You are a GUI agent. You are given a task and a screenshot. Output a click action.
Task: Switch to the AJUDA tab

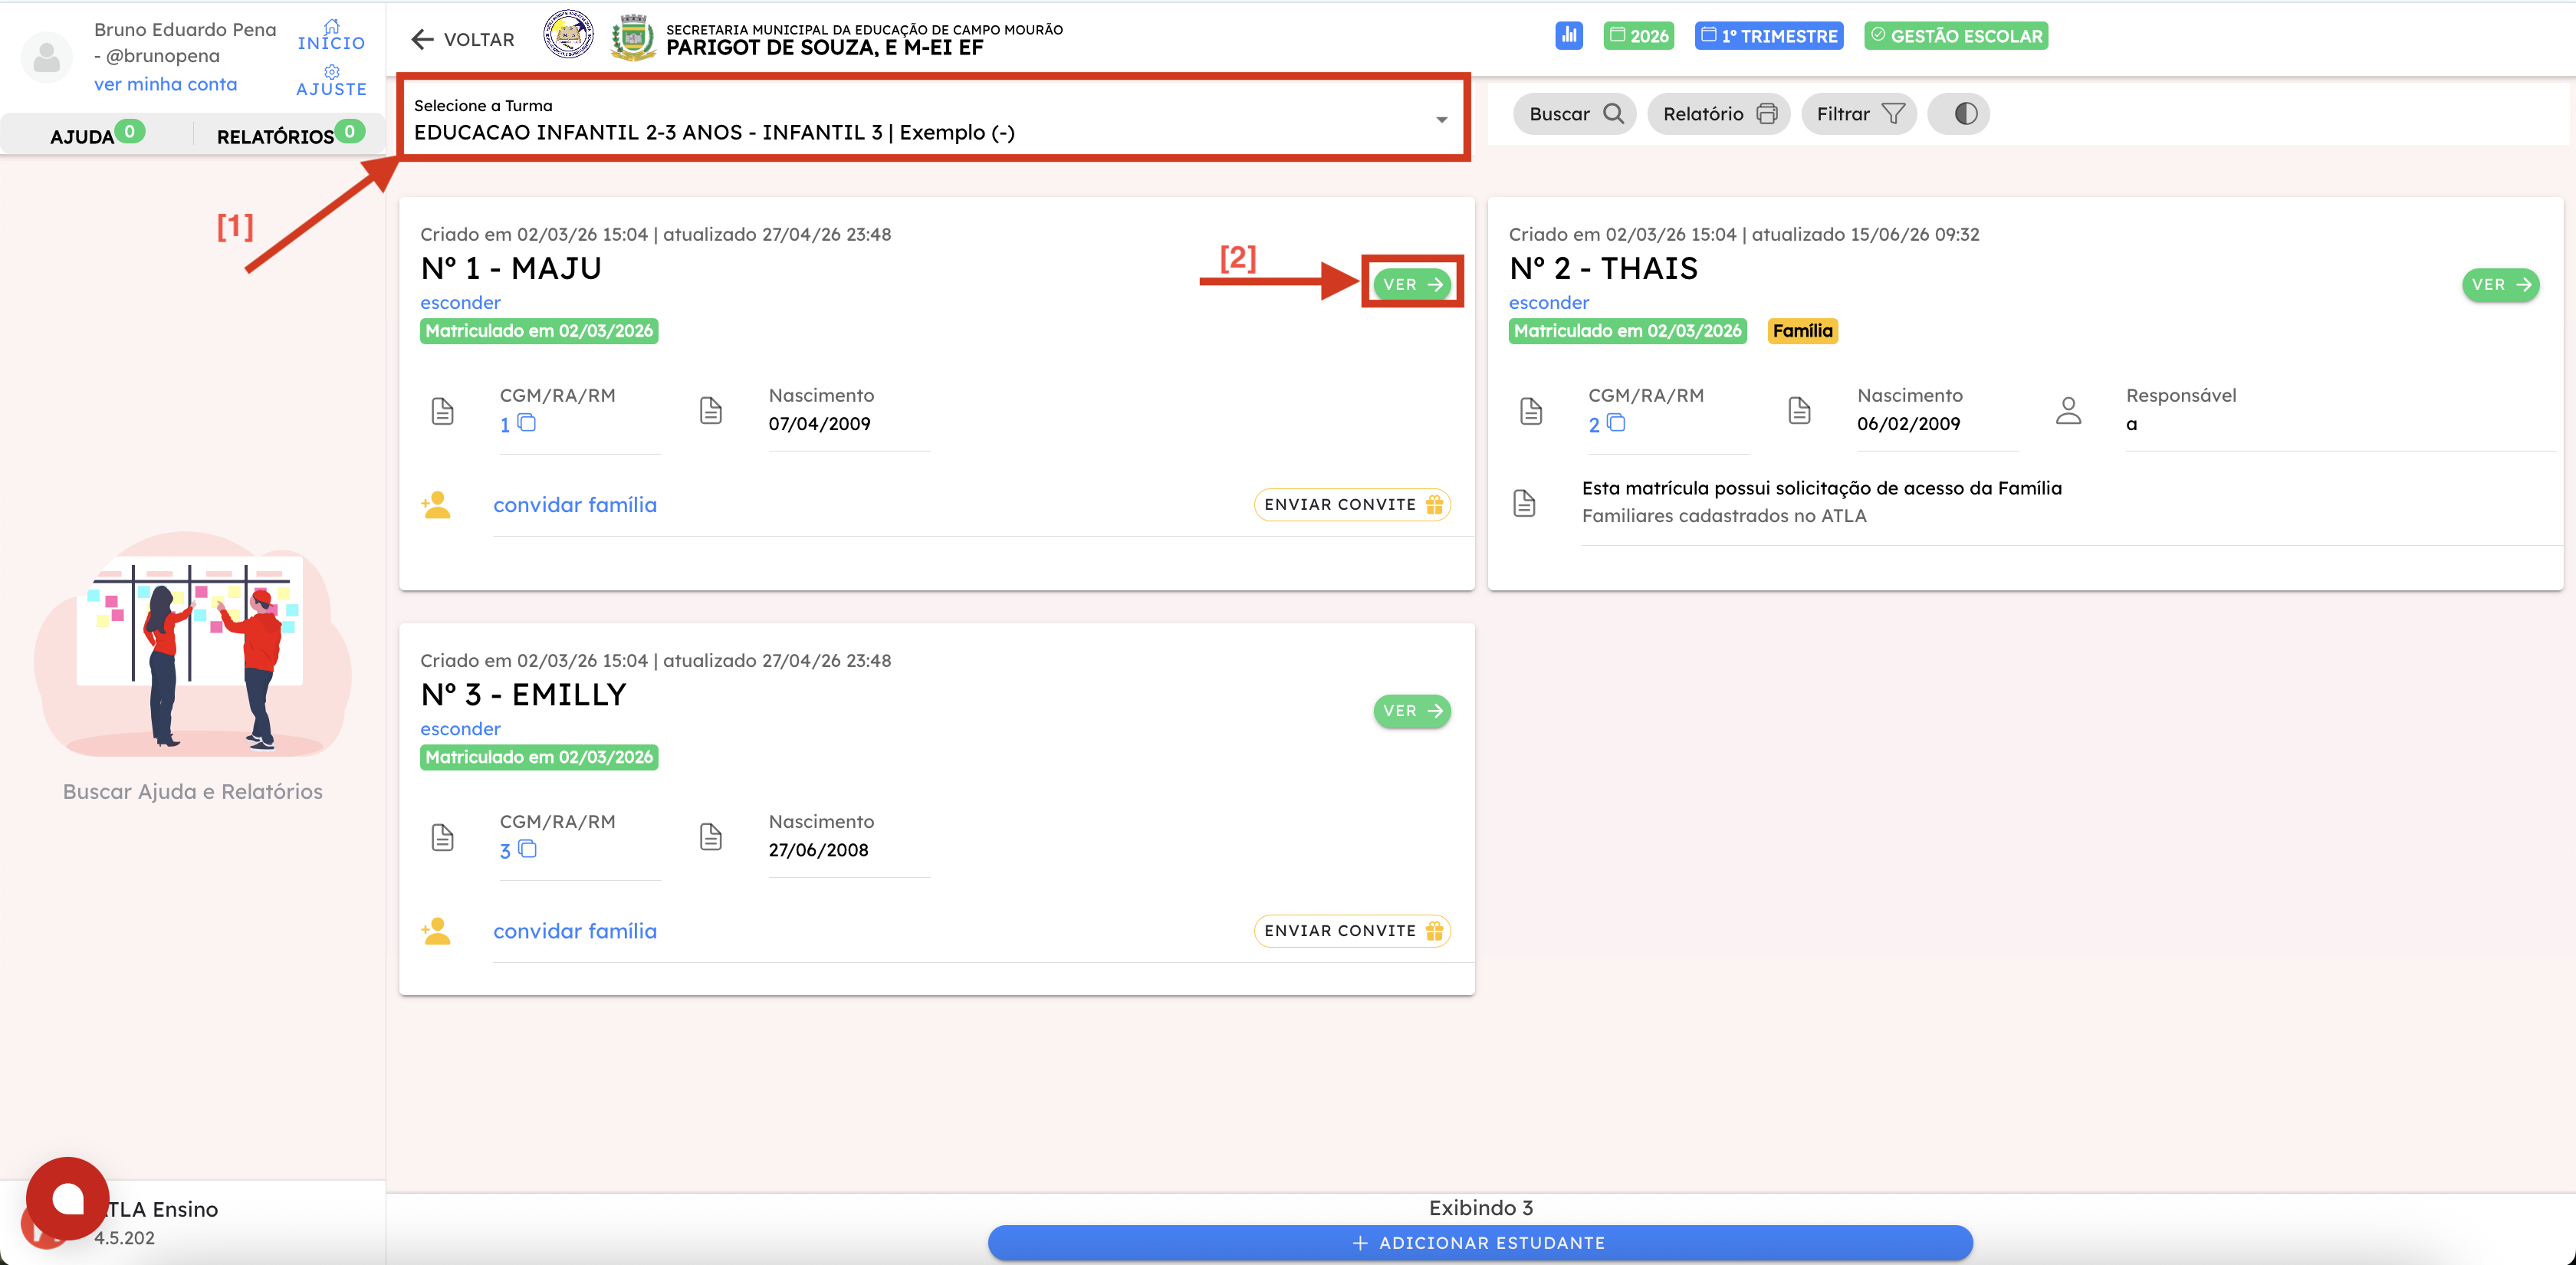[97, 134]
